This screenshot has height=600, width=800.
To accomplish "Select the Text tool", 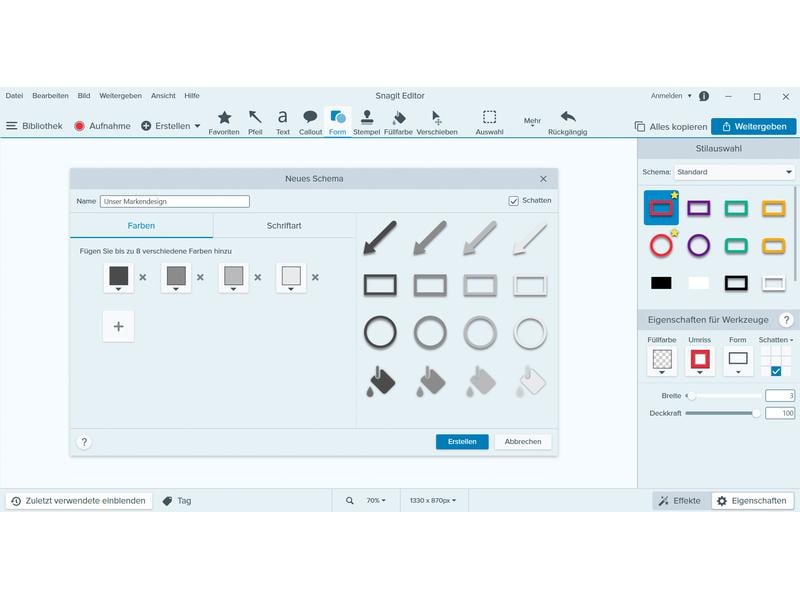I will pos(283,122).
